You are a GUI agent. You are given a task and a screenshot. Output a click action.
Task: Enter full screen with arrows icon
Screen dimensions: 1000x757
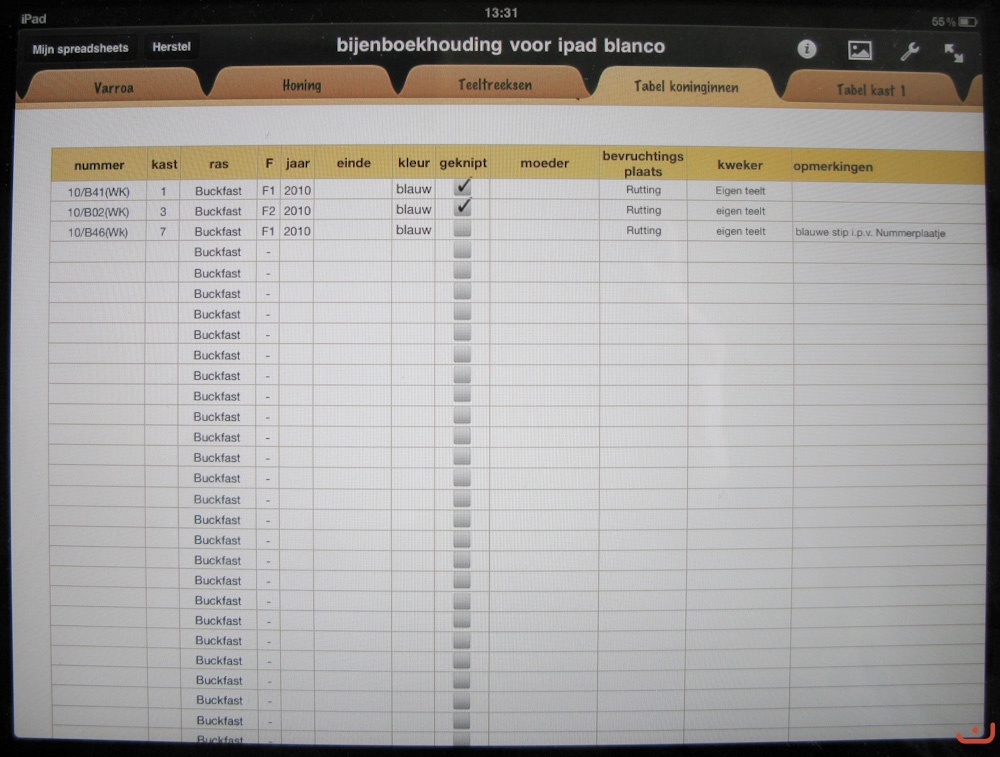tap(954, 52)
